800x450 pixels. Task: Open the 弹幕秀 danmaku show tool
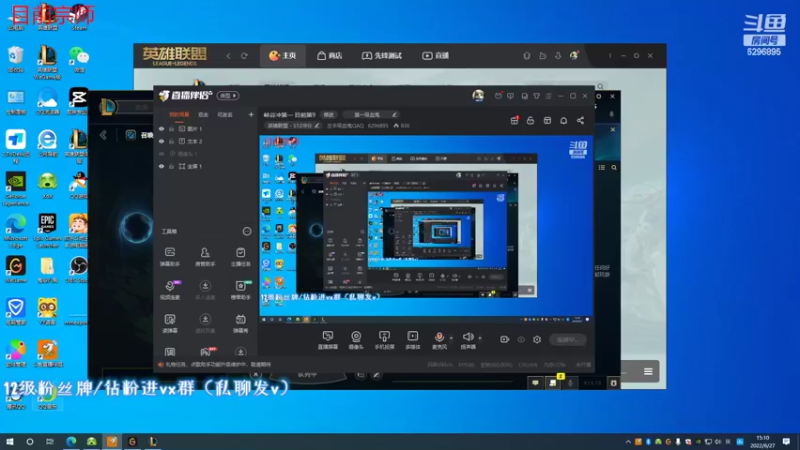point(240,323)
